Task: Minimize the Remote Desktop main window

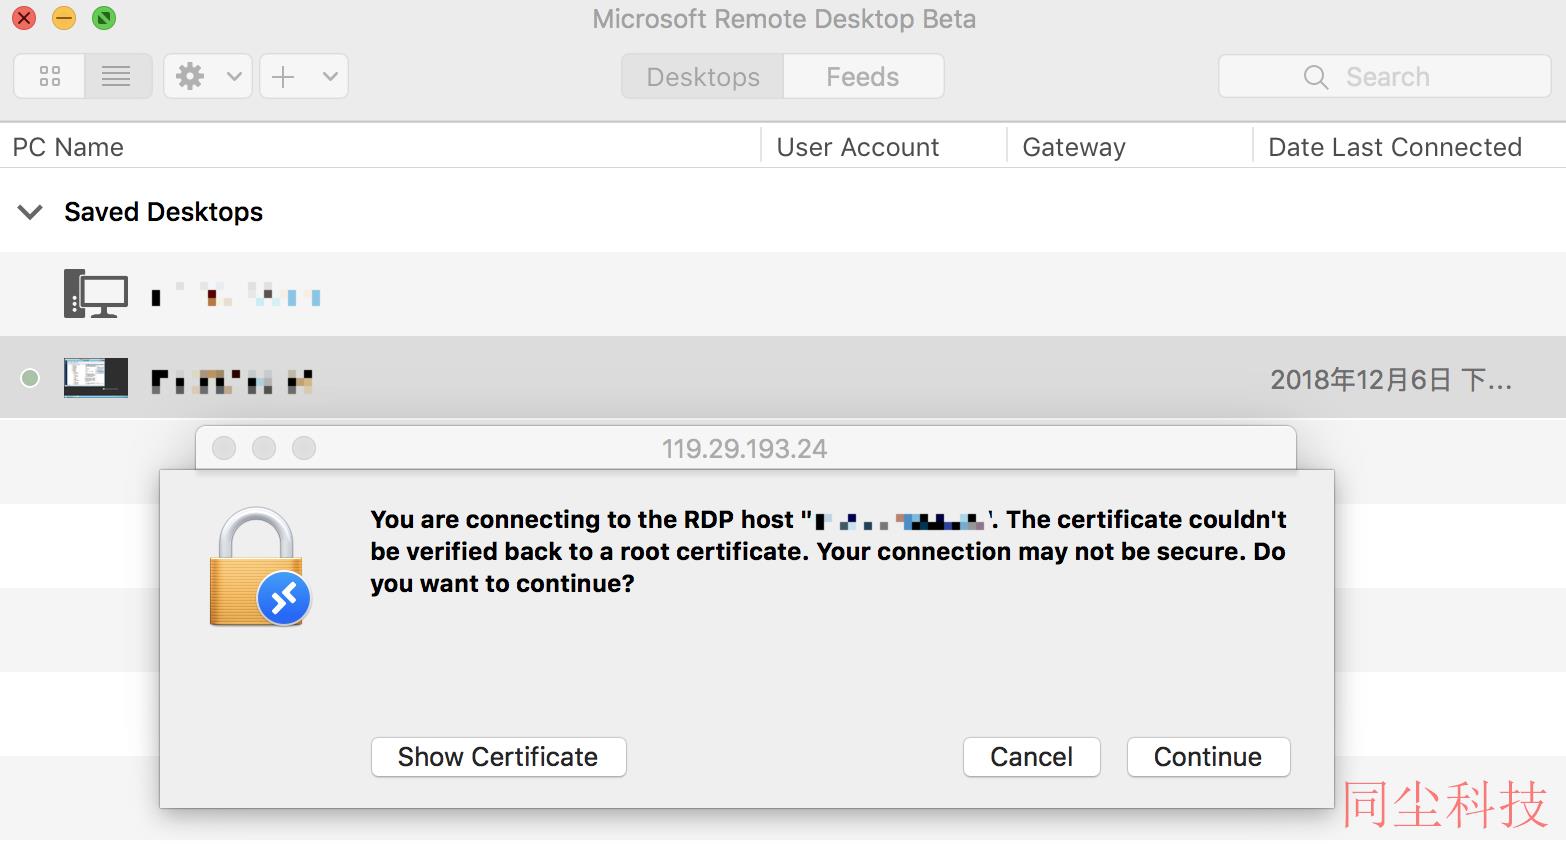Action: coord(64,18)
